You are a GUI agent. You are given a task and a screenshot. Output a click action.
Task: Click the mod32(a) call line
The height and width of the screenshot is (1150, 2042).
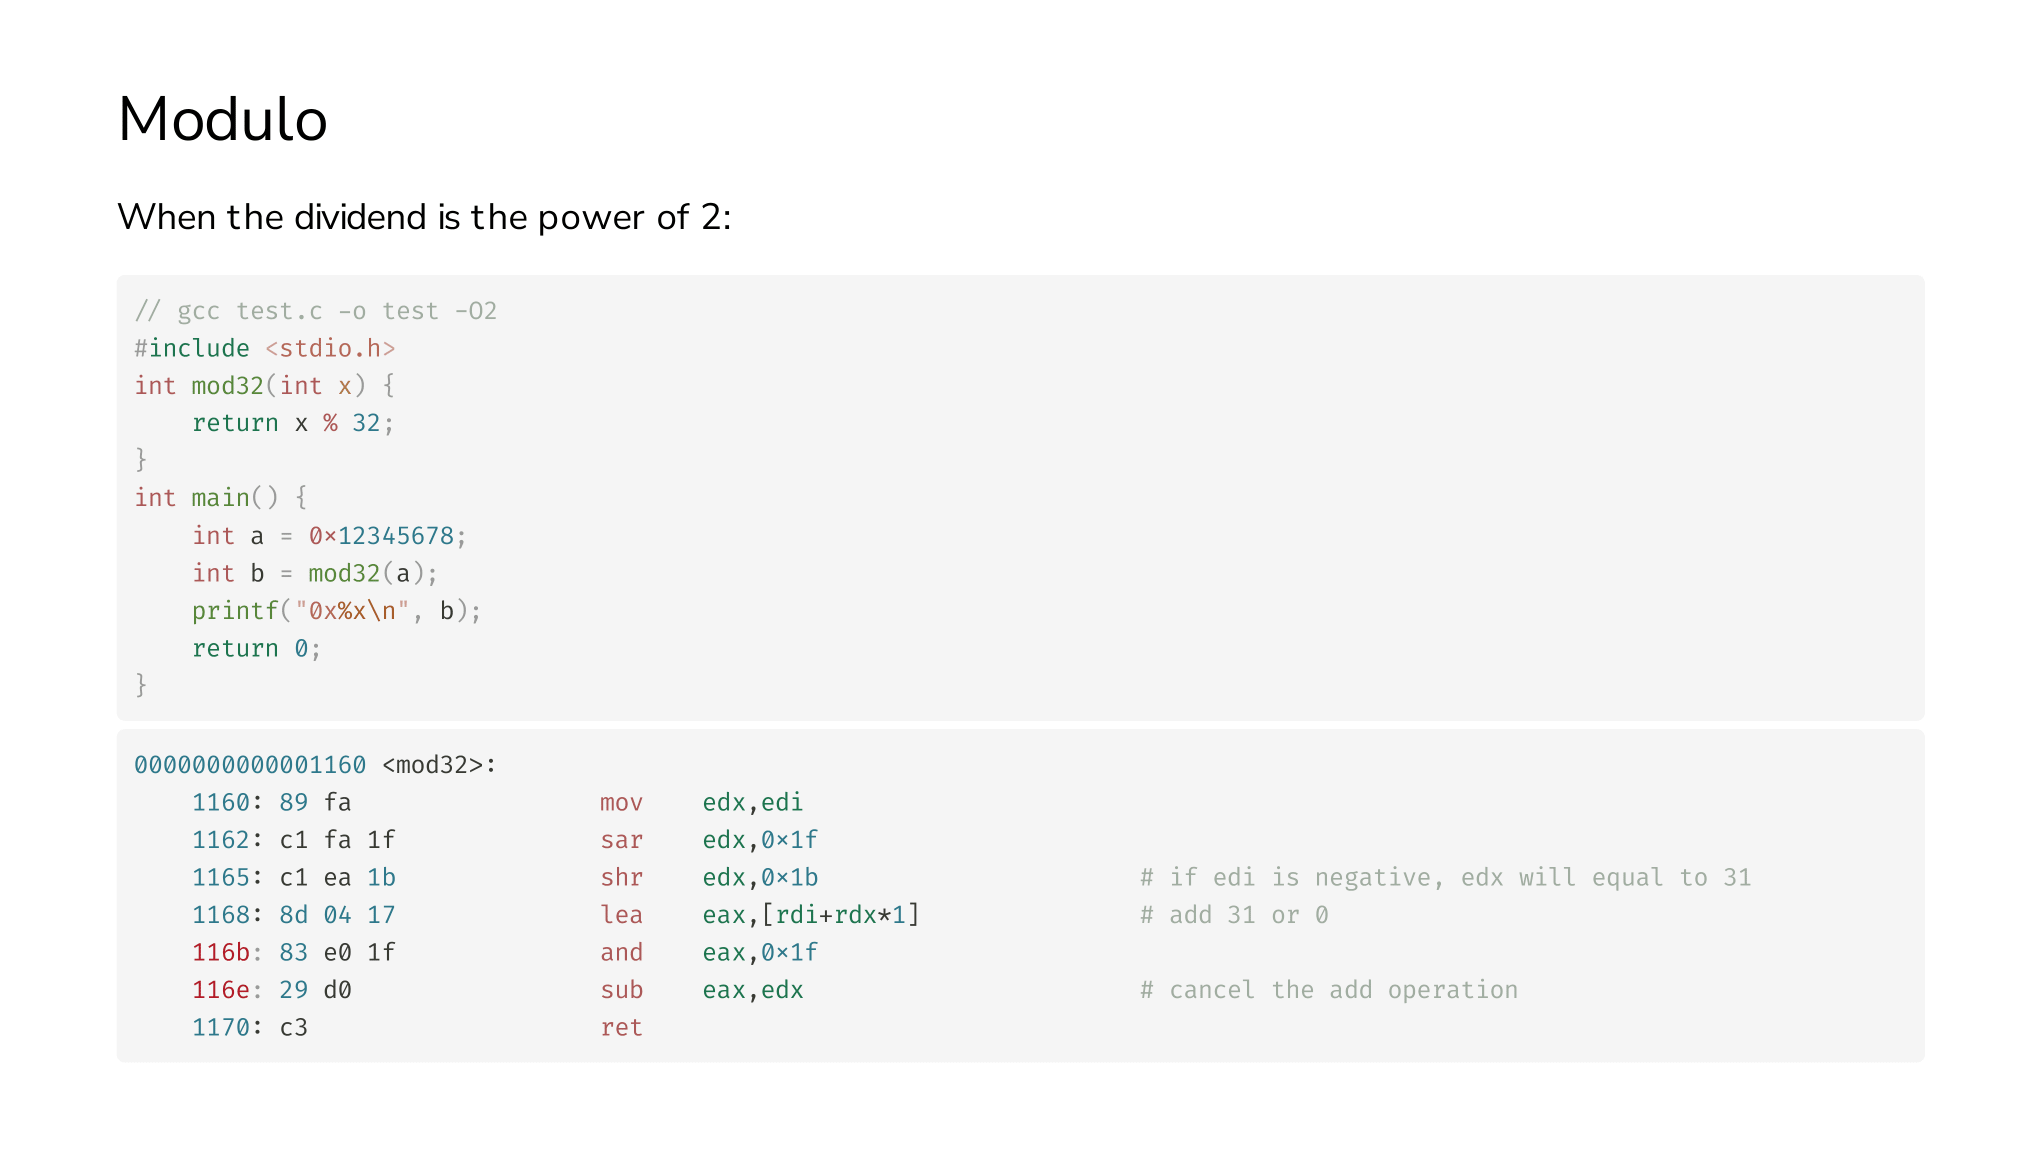[315, 573]
